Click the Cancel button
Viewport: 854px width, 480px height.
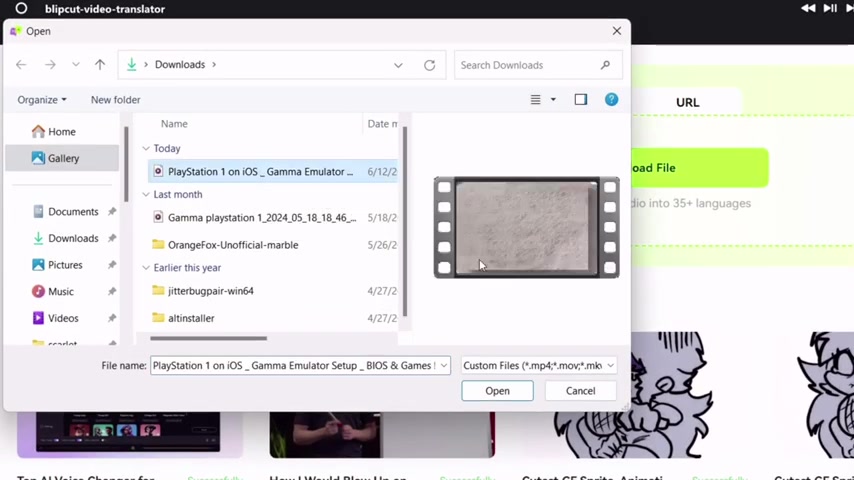(x=581, y=391)
